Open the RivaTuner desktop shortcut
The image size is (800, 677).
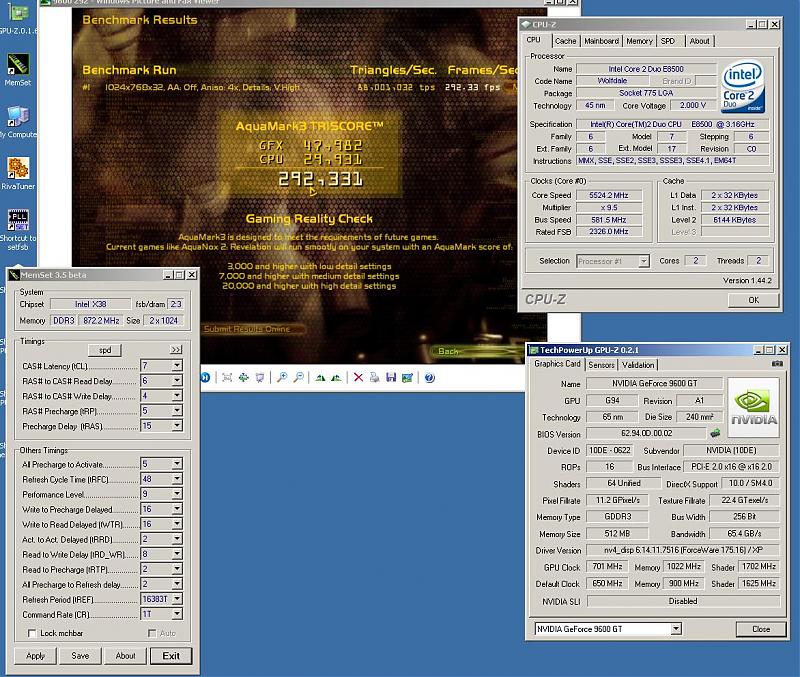(x=18, y=173)
